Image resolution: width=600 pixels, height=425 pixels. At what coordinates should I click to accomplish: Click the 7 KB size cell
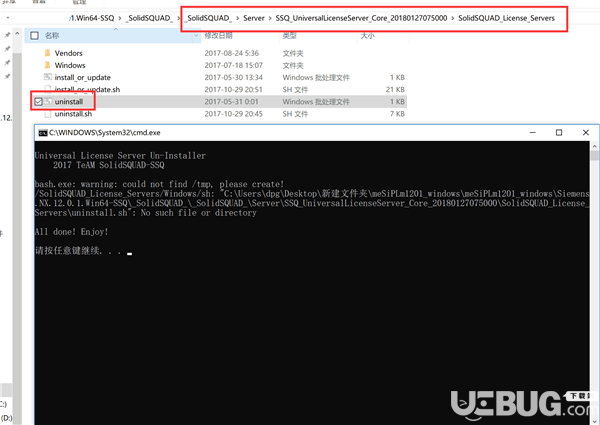tap(397, 114)
